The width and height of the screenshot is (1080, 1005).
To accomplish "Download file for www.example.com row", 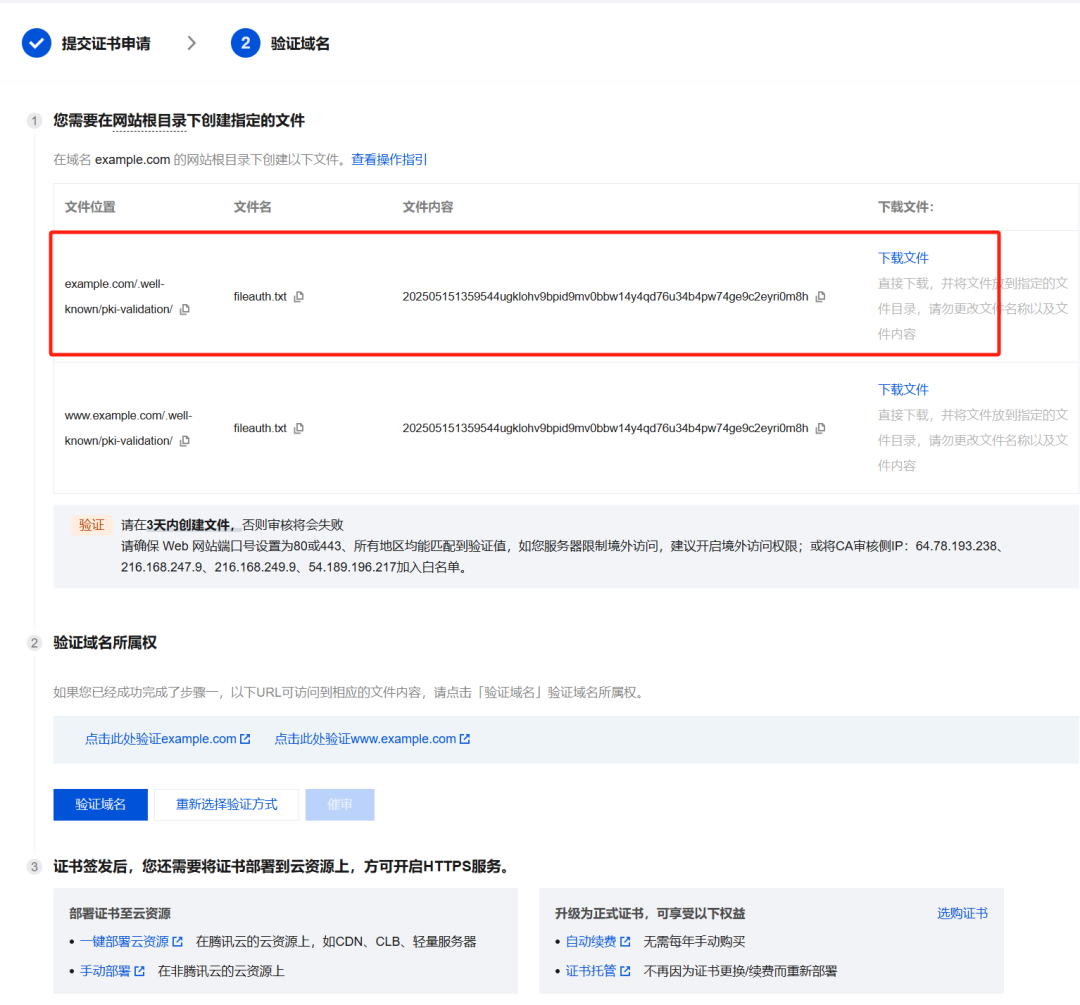I will click(x=903, y=389).
